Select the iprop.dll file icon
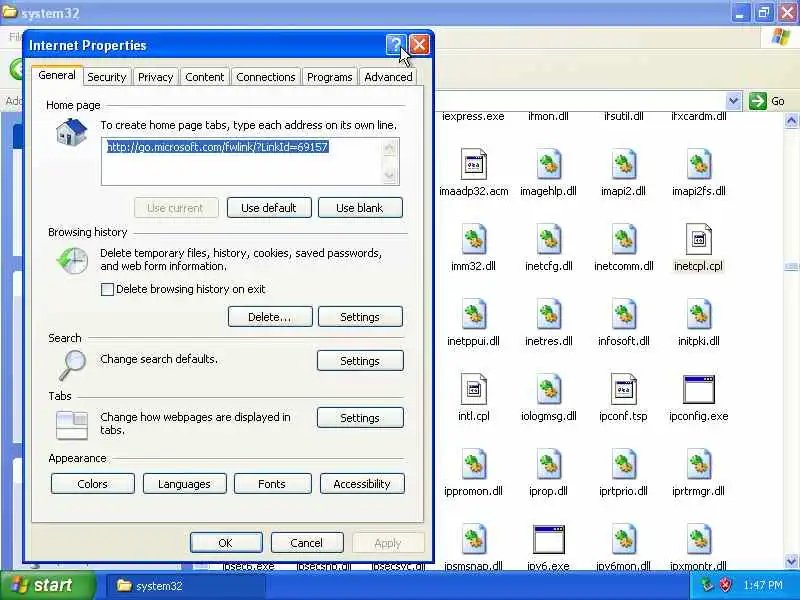The image size is (800, 600). [548, 464]
